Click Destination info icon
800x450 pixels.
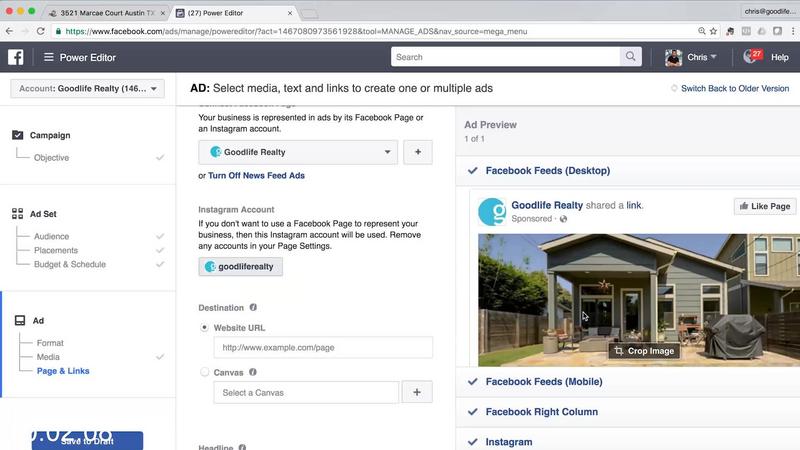coord(253,307)
